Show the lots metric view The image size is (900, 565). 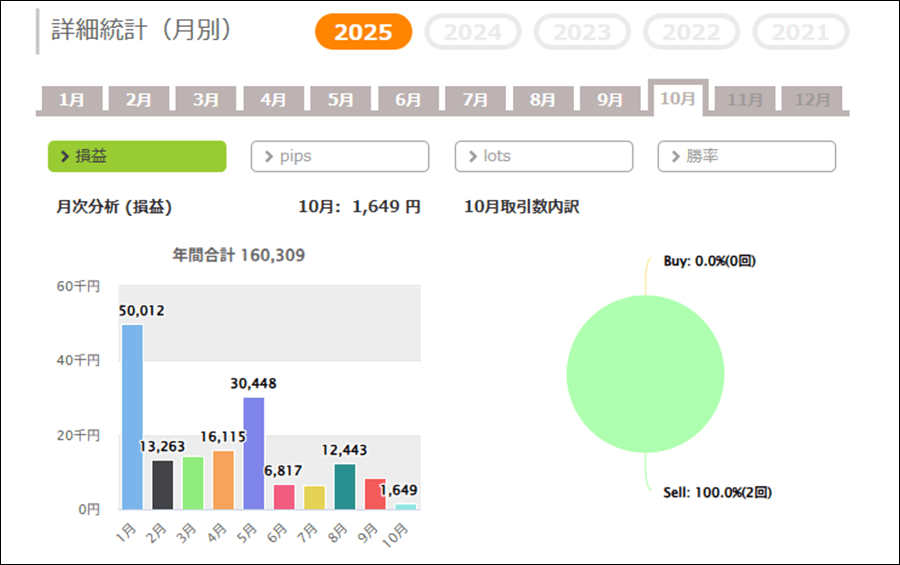[543, 156]
